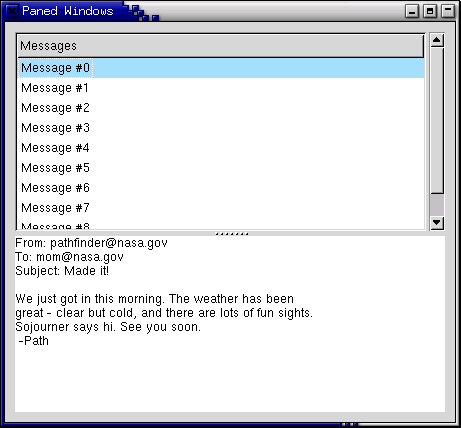Maximize the Paned Windows window
Screen dimensions: 461x428
tap(430, 11)
